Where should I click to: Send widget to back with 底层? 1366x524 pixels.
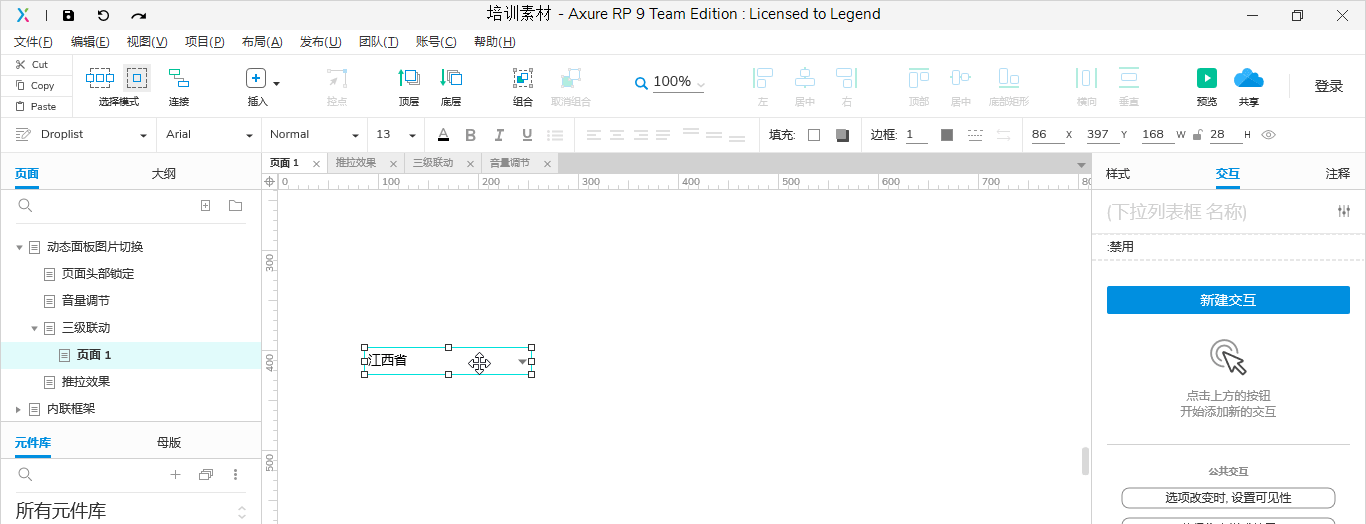[x=451, y=87]
